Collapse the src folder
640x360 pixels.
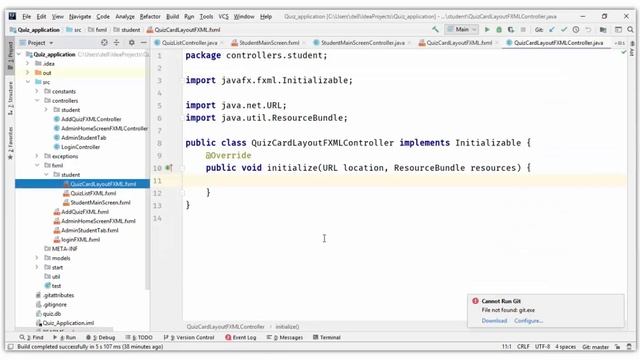point(28,82)
